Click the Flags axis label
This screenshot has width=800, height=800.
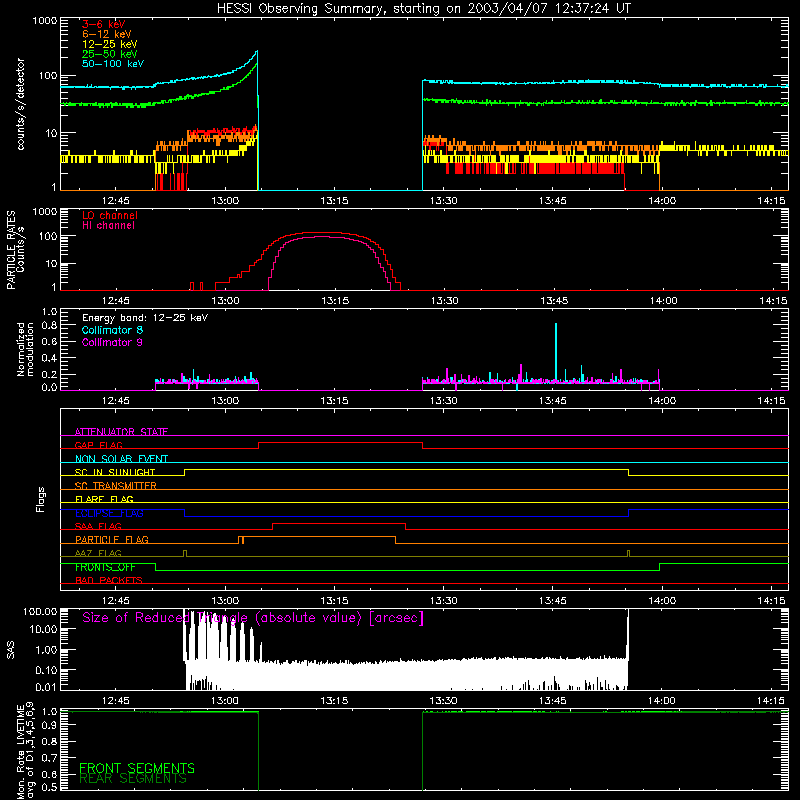click(41, 499)
